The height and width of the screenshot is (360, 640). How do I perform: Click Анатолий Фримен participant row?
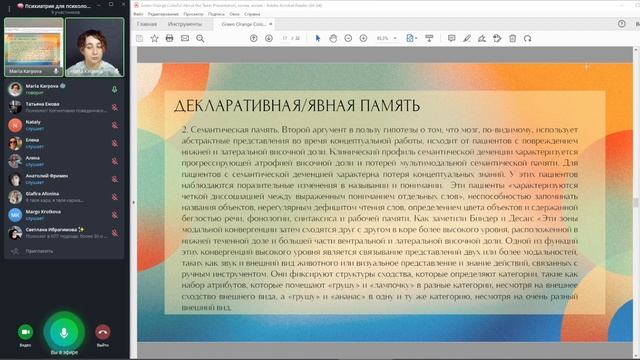pyautogui.click(x=64, y=179)
